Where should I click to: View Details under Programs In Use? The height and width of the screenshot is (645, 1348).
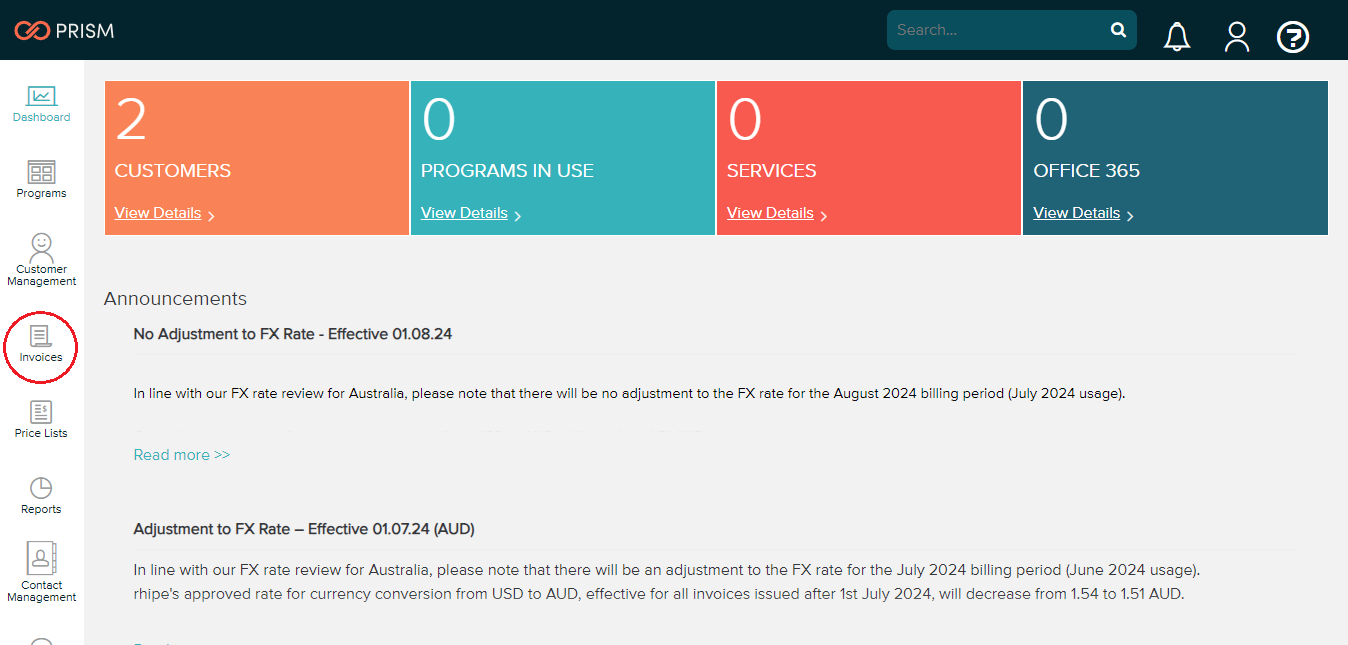[464, 212]
